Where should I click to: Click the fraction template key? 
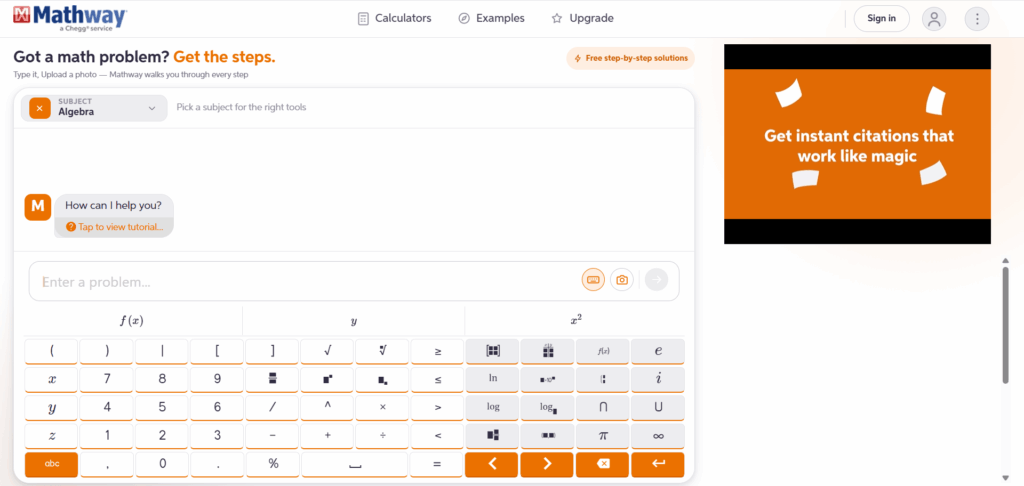click(x=272, y=380)
